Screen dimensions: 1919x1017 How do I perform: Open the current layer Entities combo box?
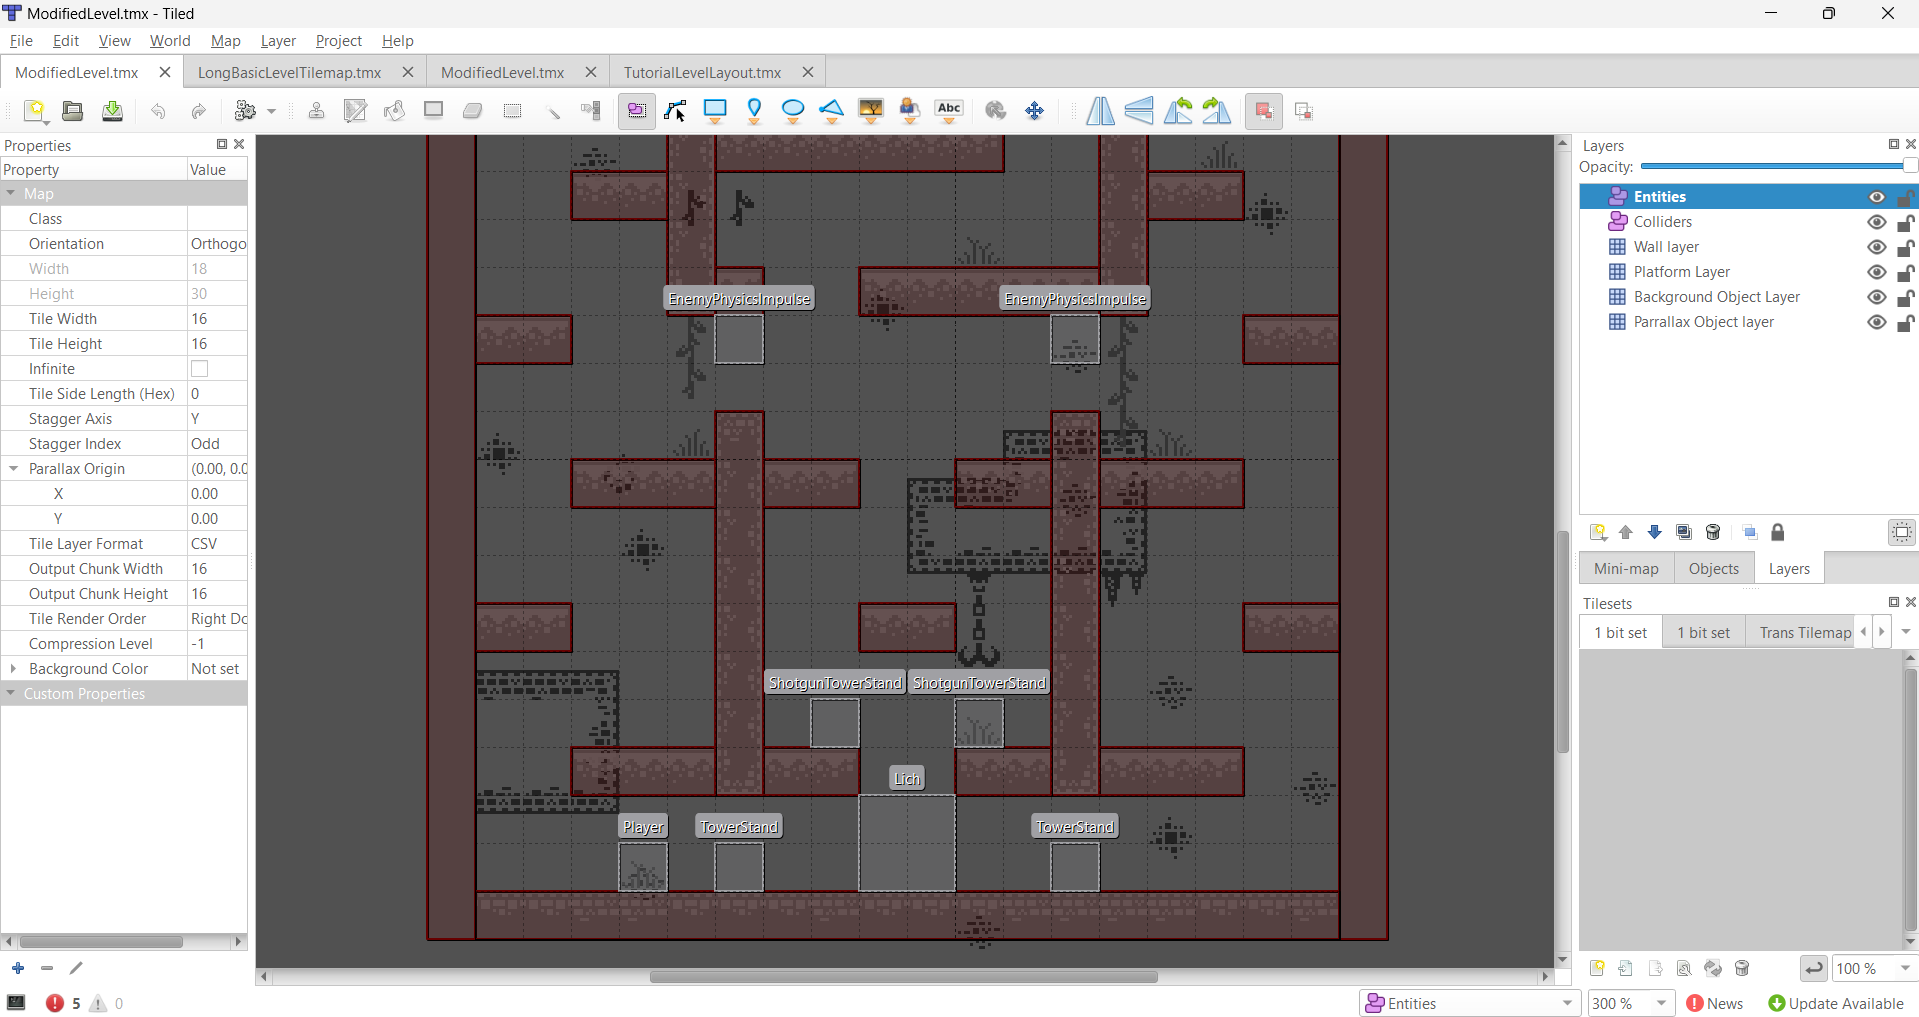click(x=1468, y=1003)
